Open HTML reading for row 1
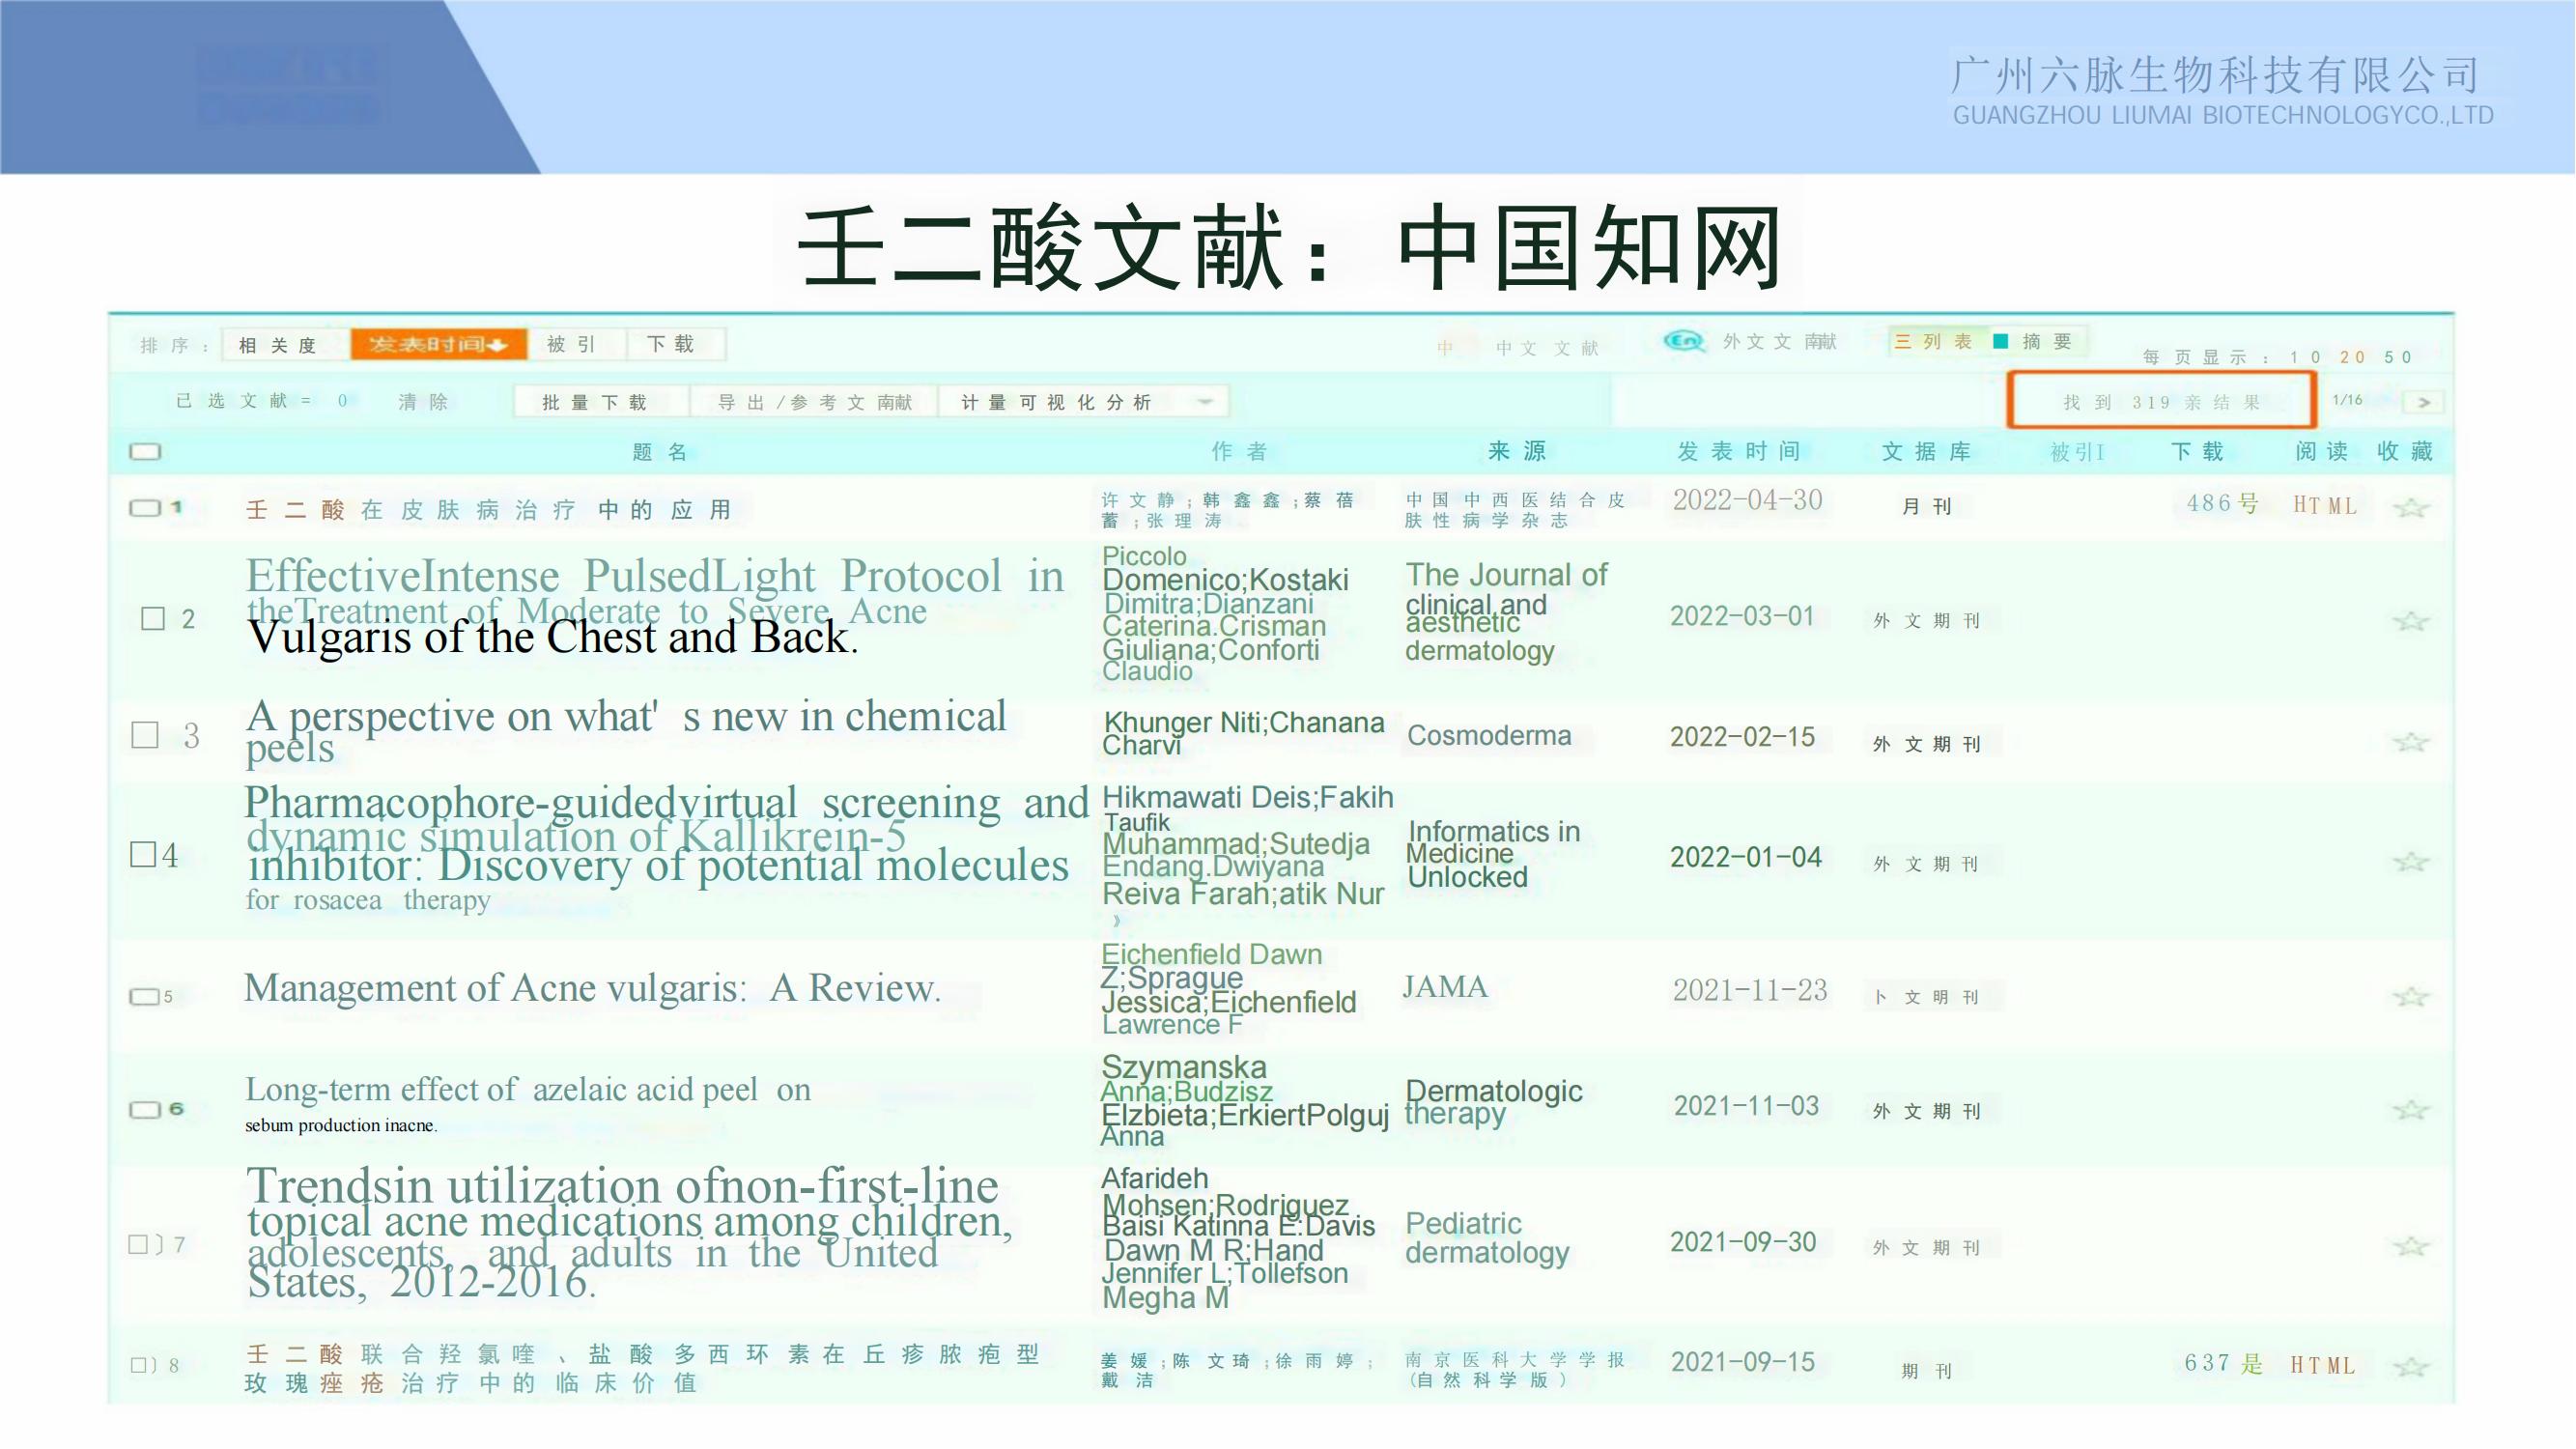This screenshot has height=1449, width=2576. (x=2325, y=505)
